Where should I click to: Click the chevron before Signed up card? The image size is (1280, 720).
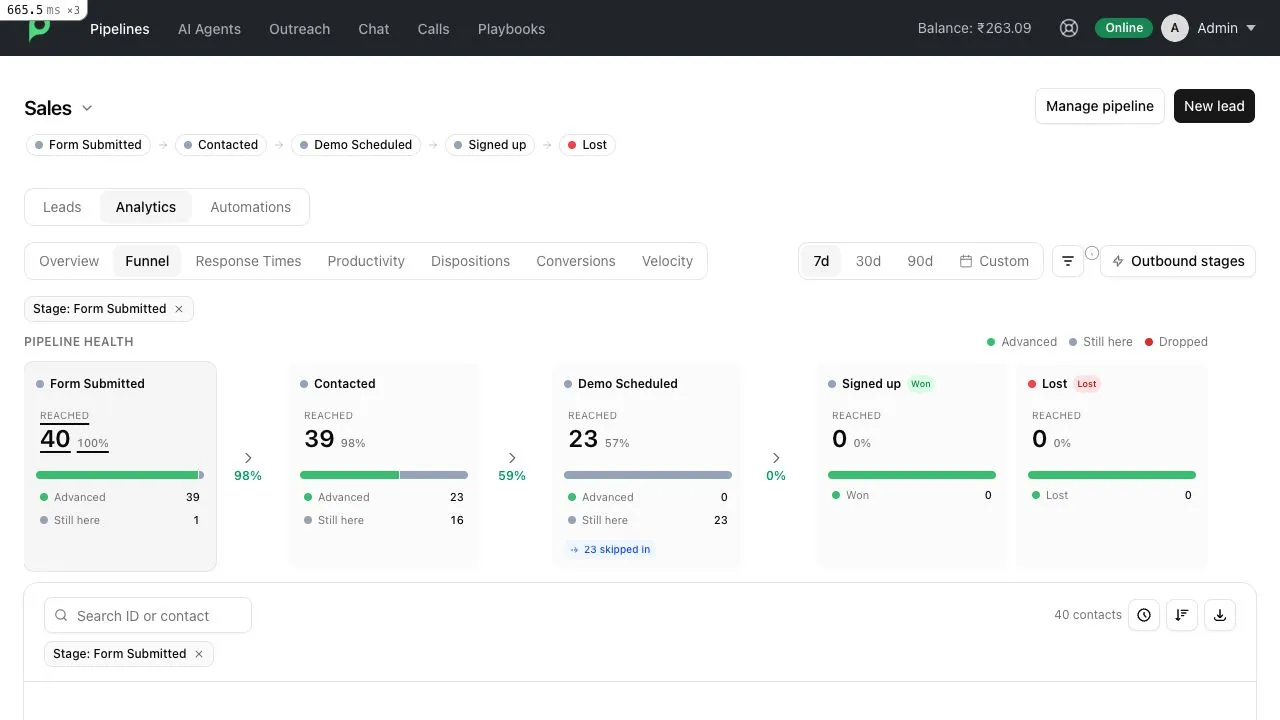coord(776,458)
